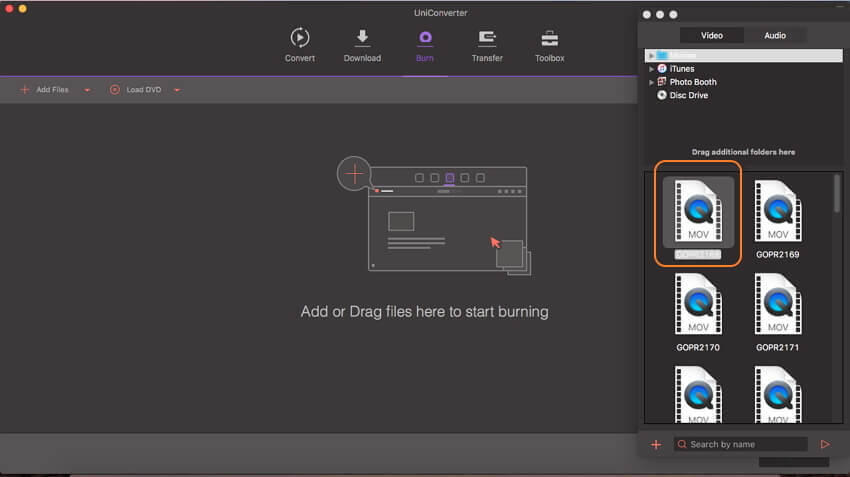Expand the Add Files dropdown arrow

coord(87,90)
